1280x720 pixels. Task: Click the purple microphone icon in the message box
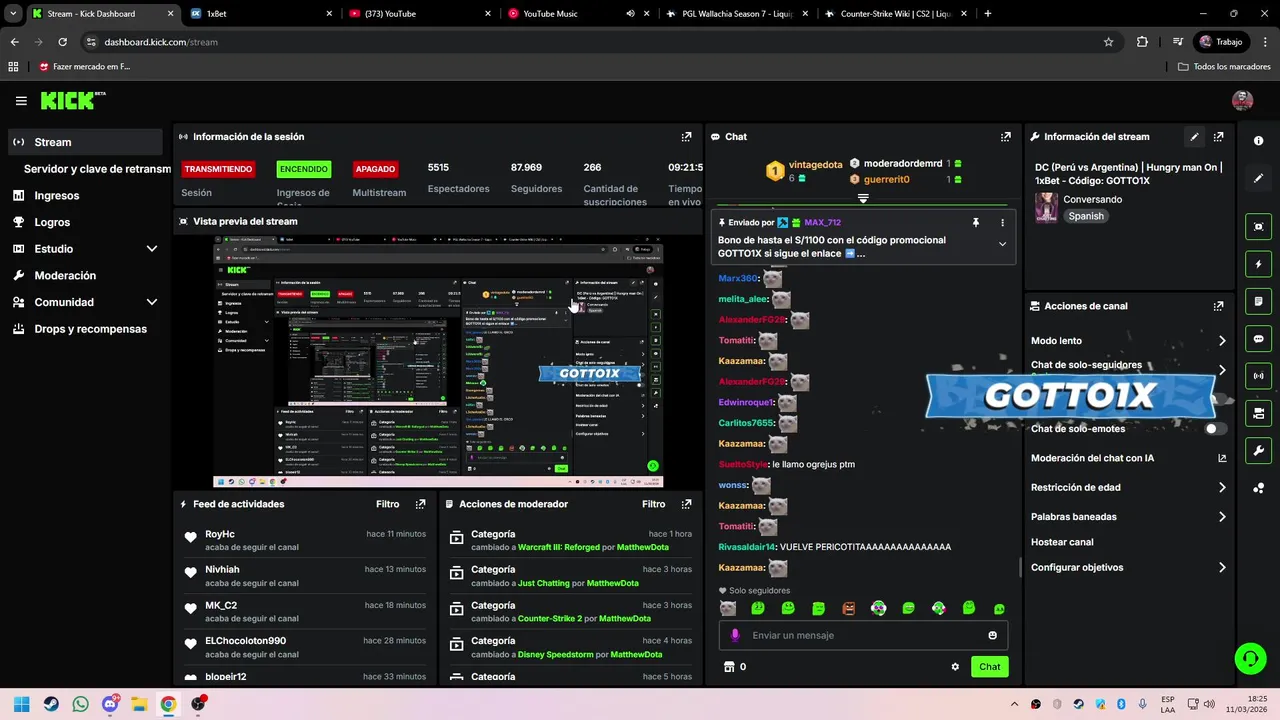click(735, 635)
